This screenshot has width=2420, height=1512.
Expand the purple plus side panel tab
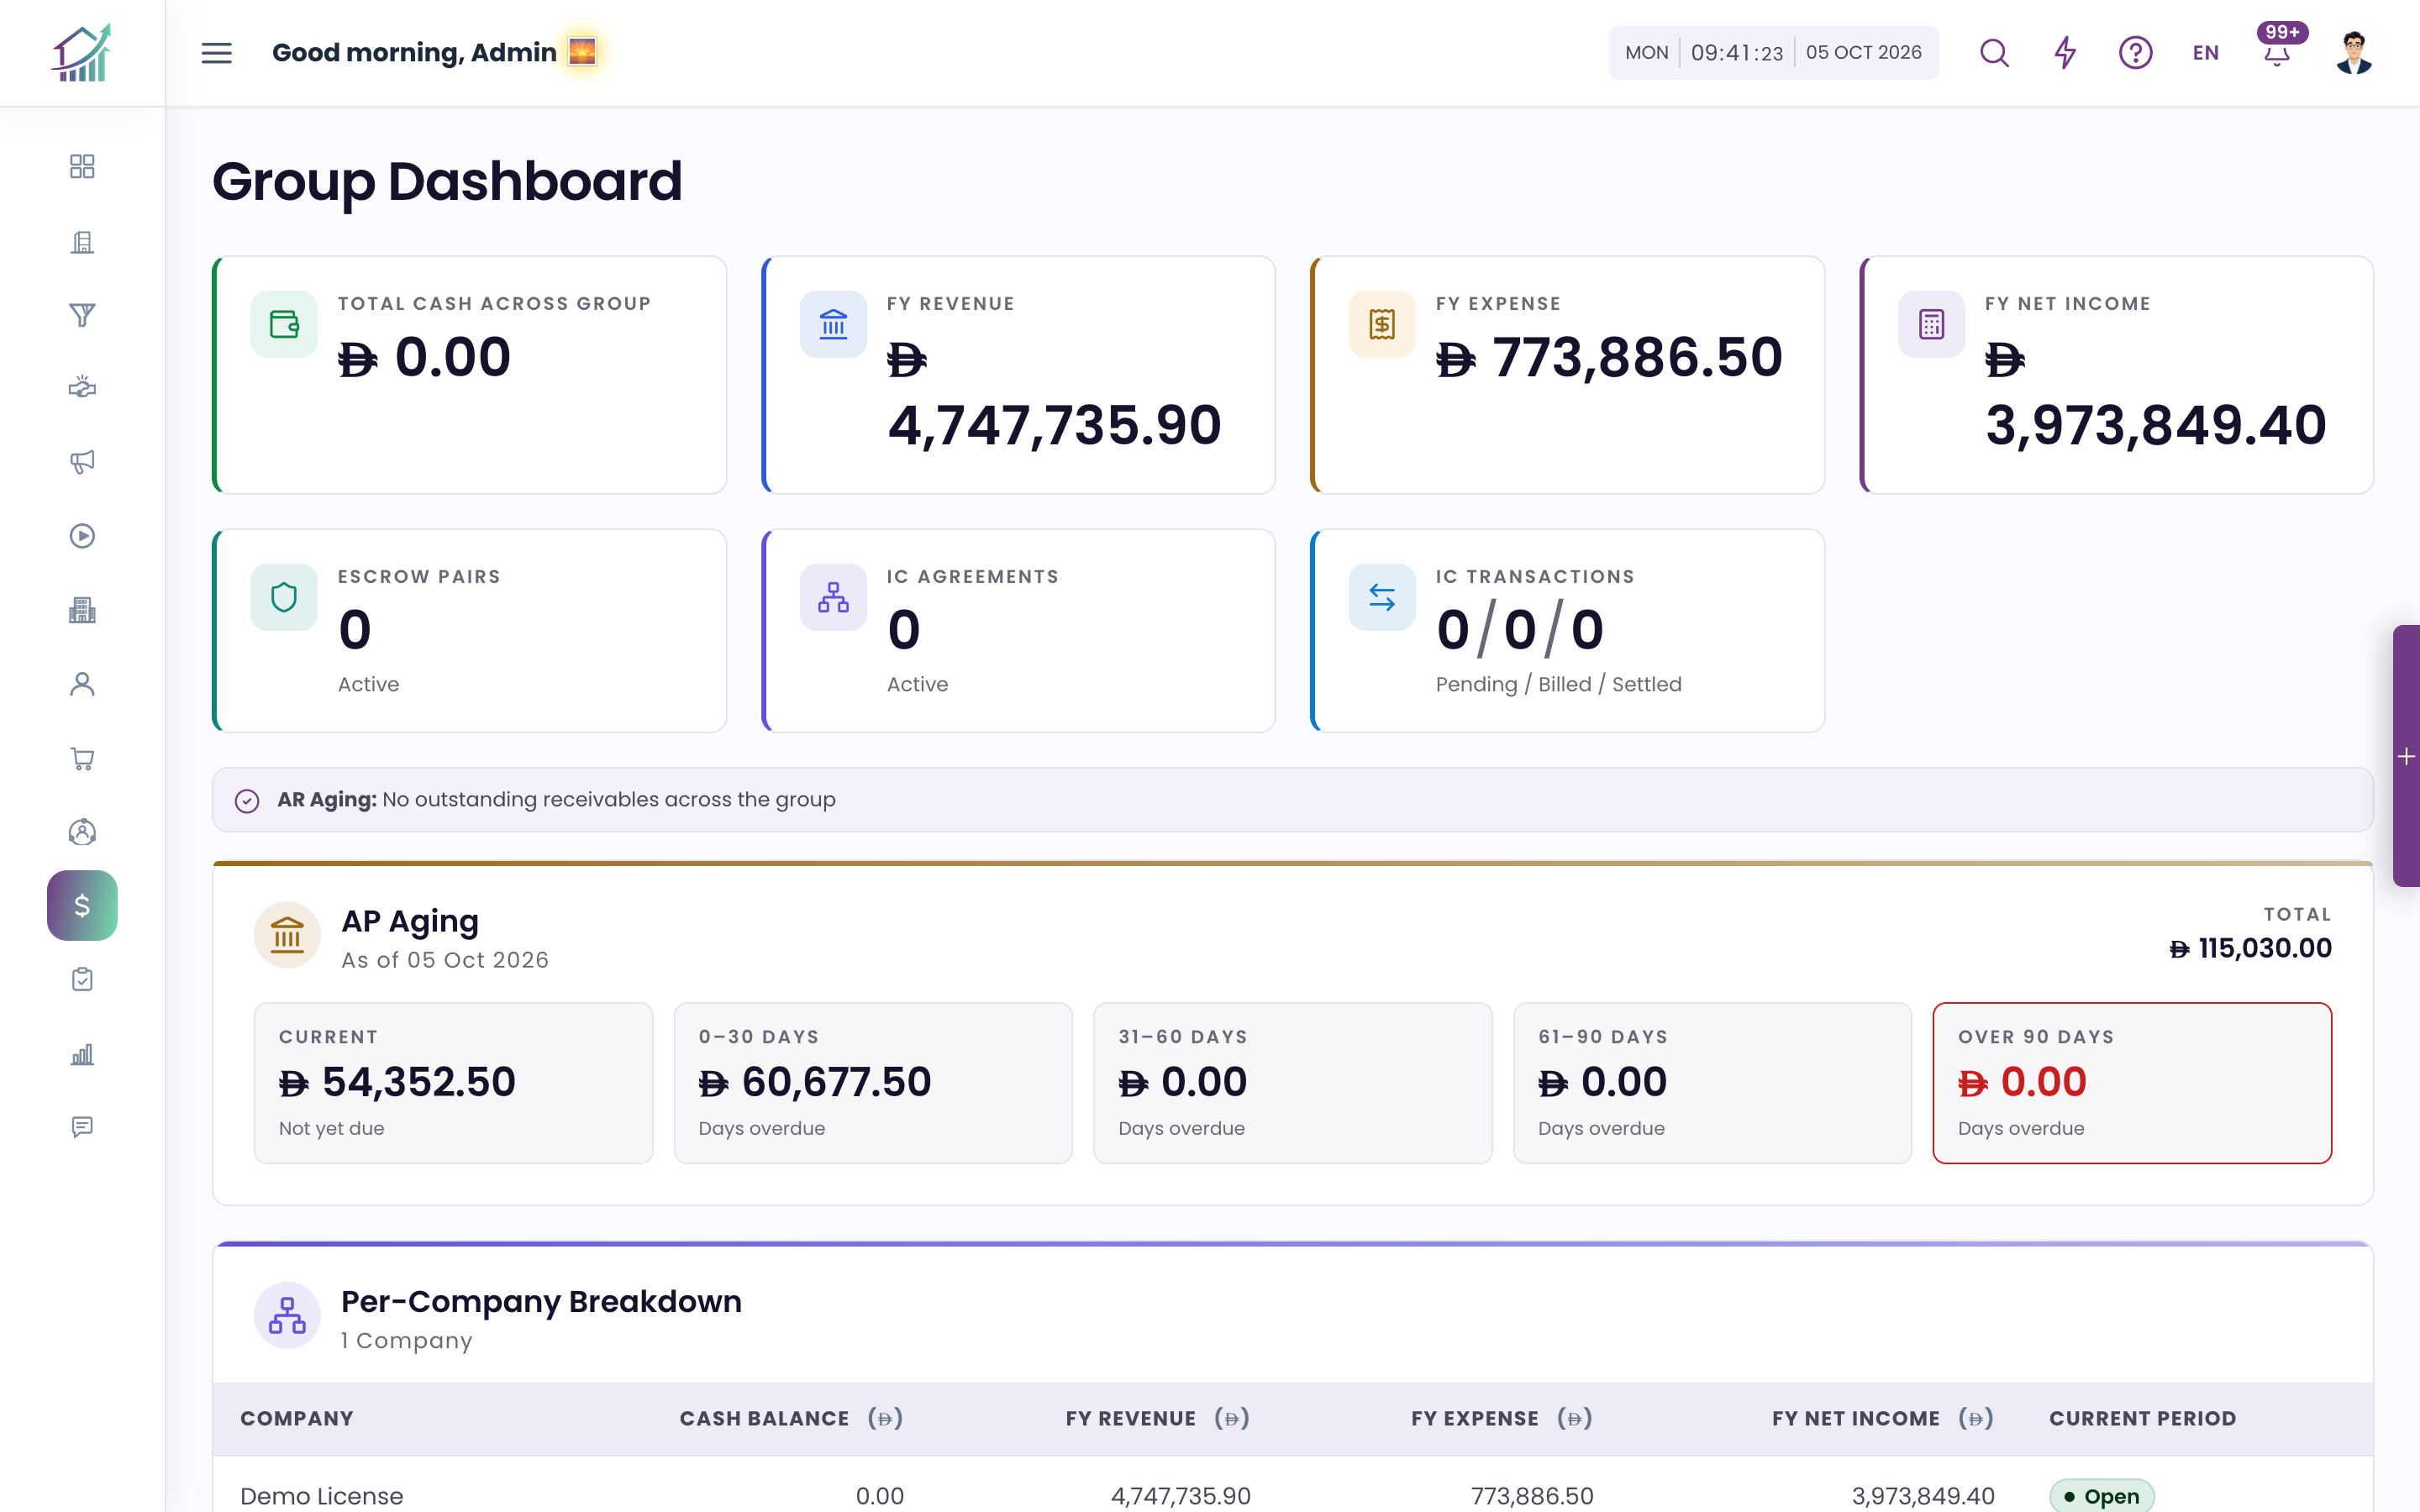pos(2406,756)
